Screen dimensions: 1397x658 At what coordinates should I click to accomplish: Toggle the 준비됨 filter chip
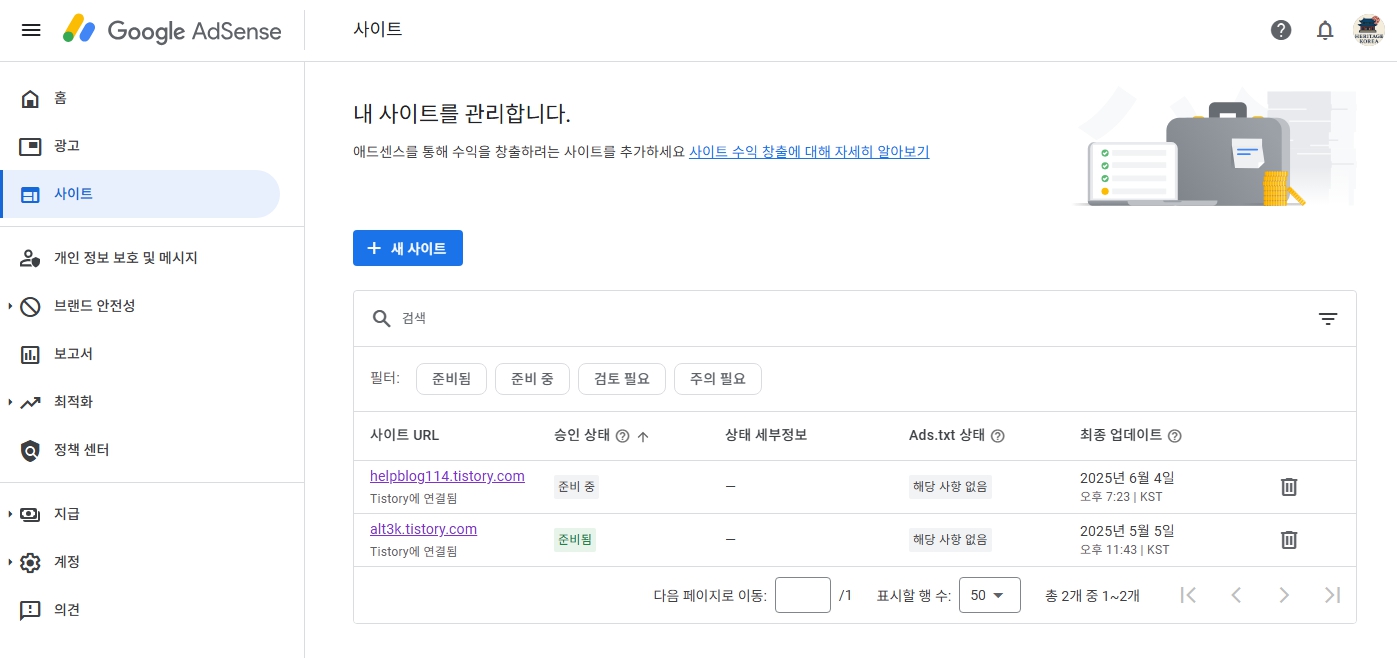pos(451,379)
